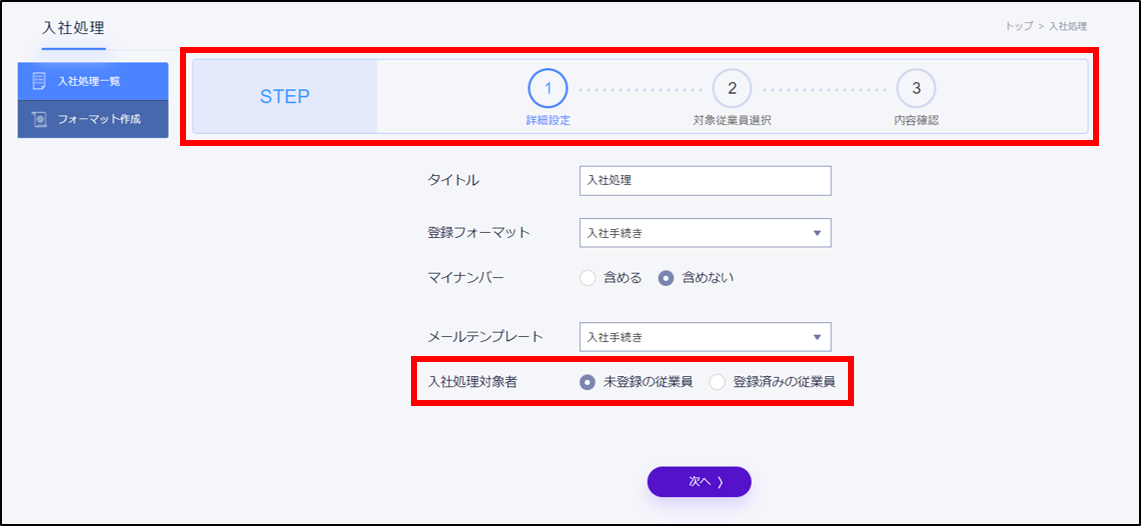Click the フォーマット作成 sidebar icon

39,119
